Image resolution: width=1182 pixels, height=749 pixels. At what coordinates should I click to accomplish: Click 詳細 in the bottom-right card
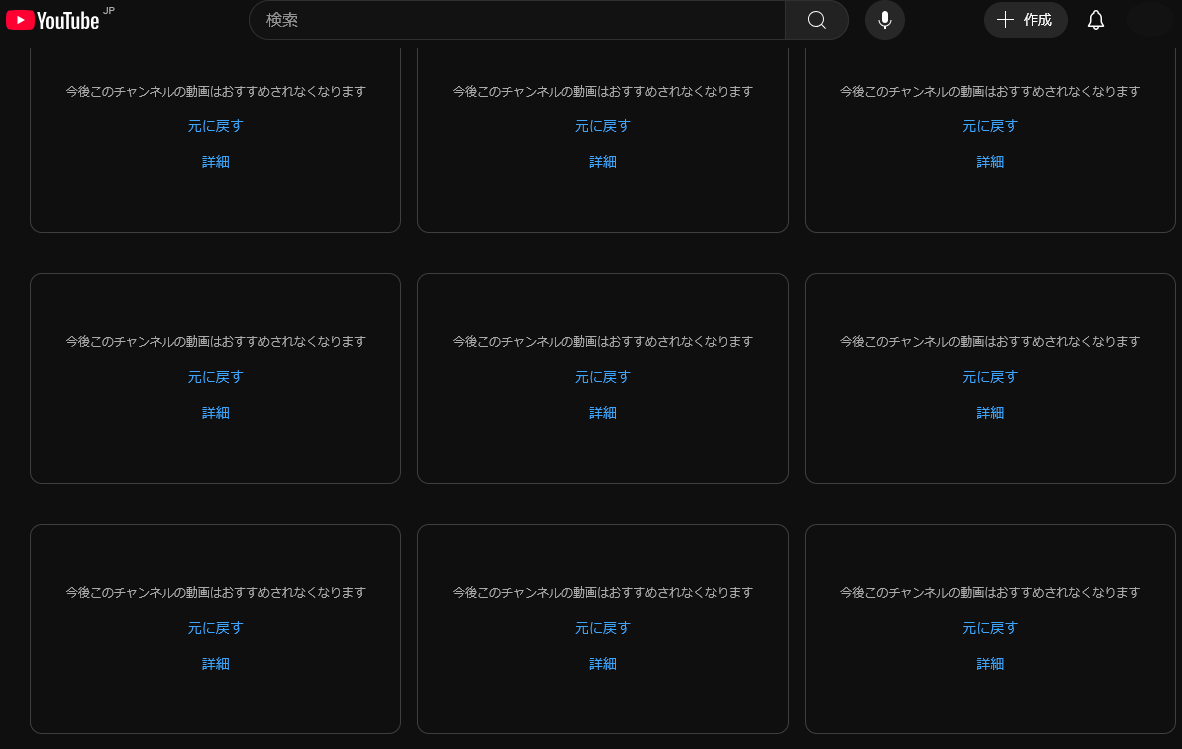[990, 664]
